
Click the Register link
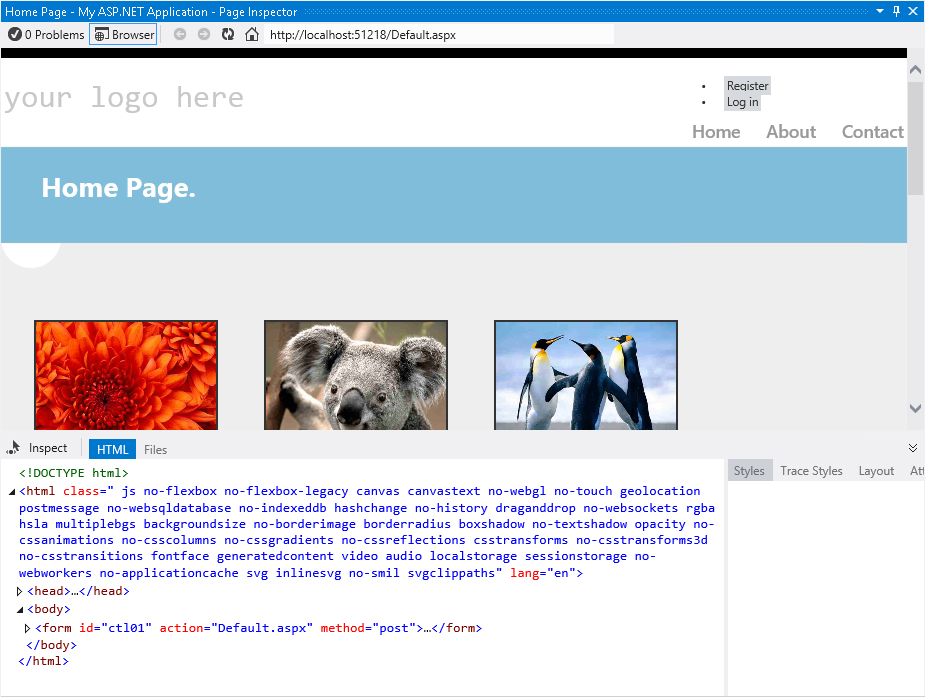point(747,85)
